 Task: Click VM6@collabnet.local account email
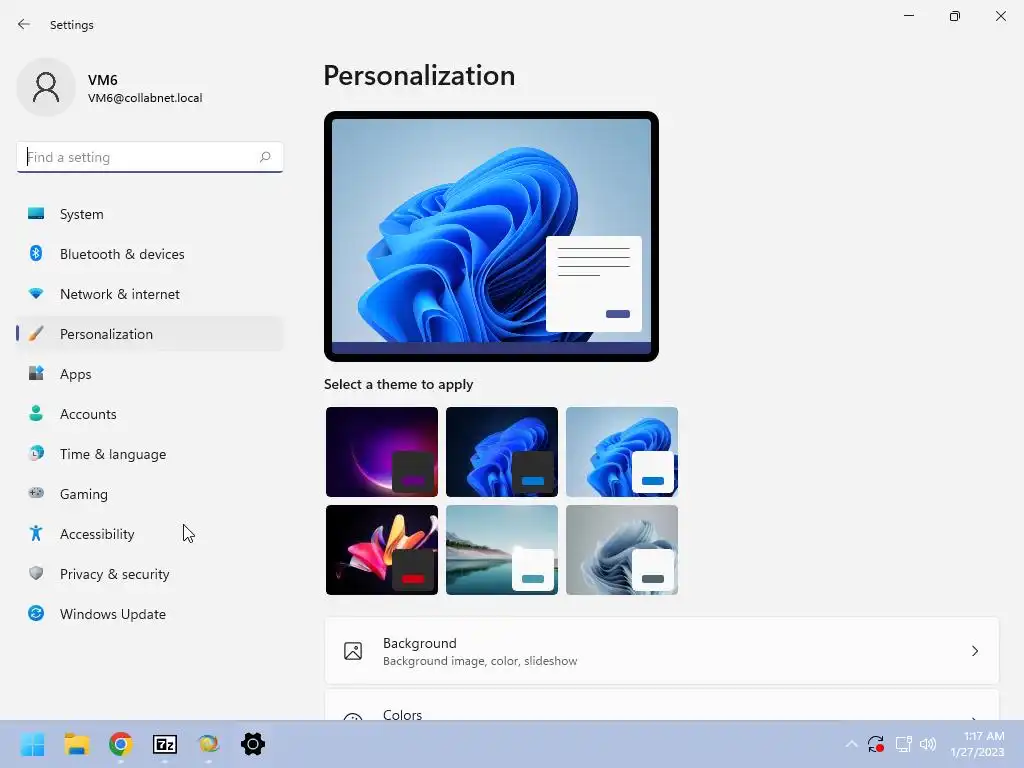click(x=145, y=98)
